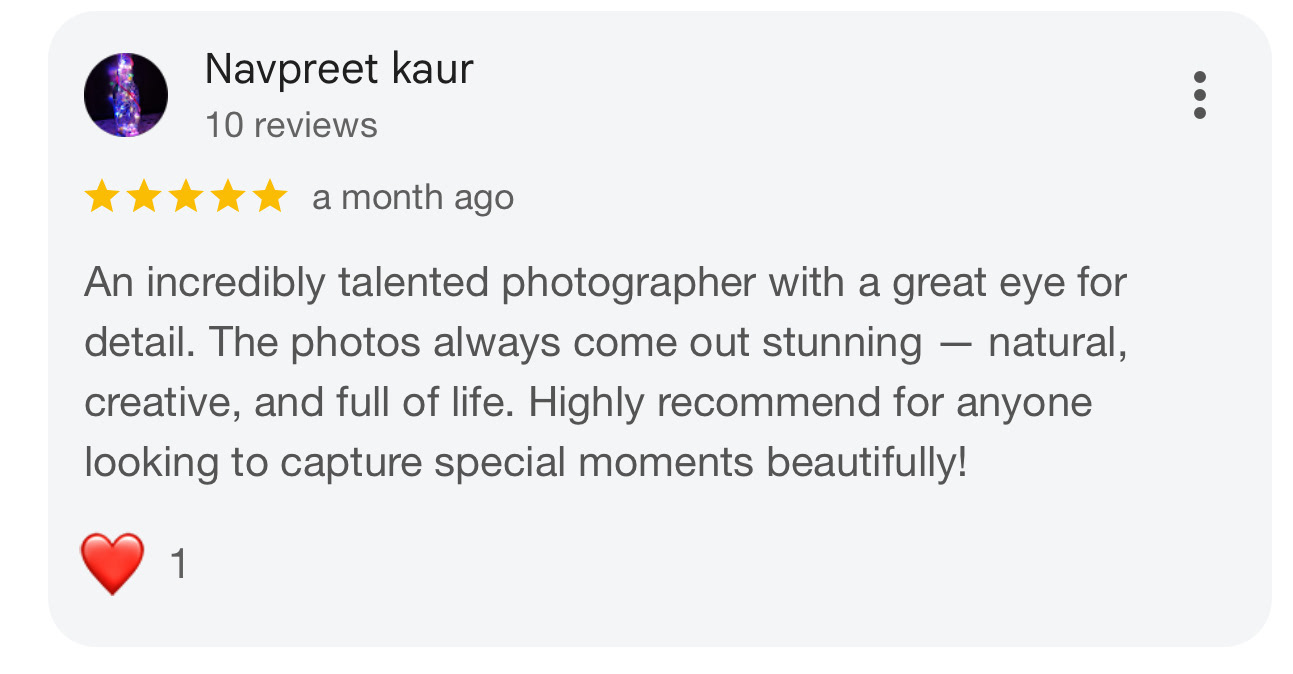Open Navpreet kaur's profile picture
The width and height of the screenshot is (1293, 674).
point(126,95)
